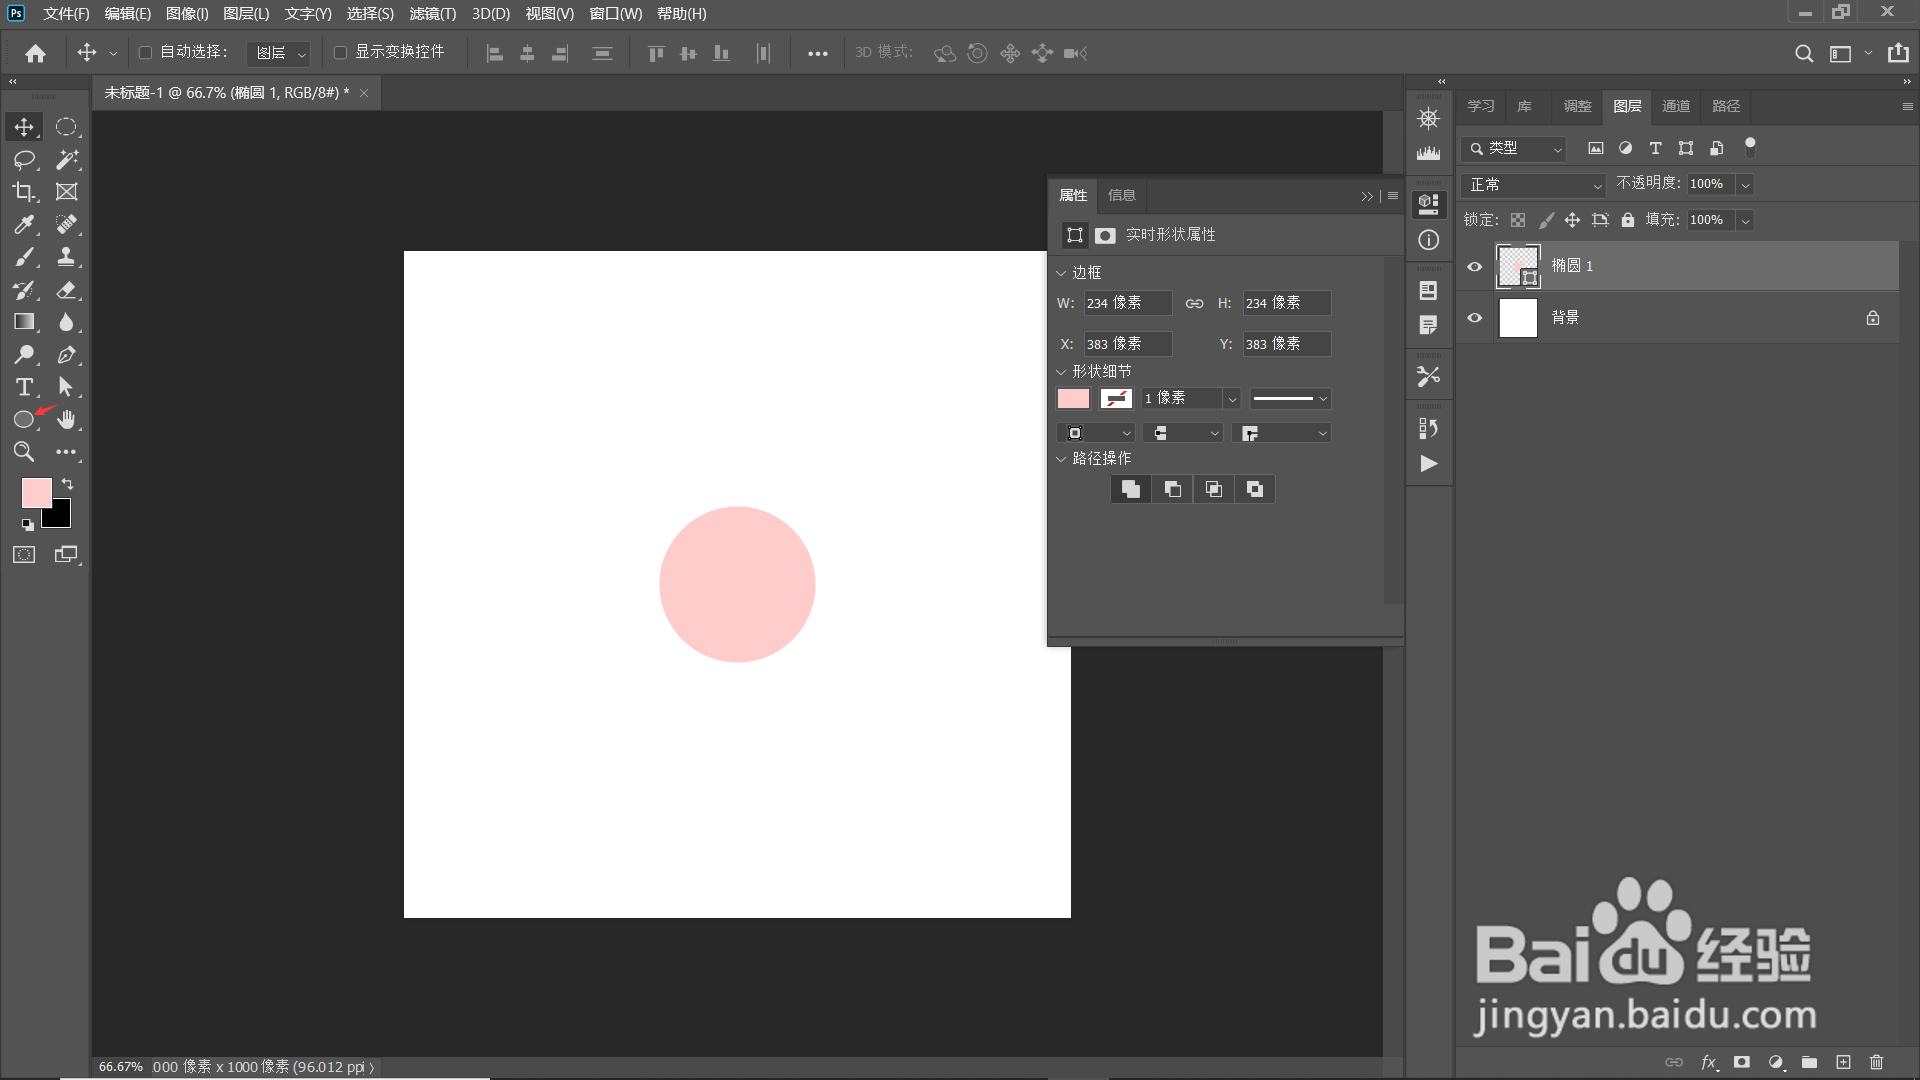Switch to the 信息 panel tab
The height and width of the screenshot is (1080, 1920).
(1121, 195)
